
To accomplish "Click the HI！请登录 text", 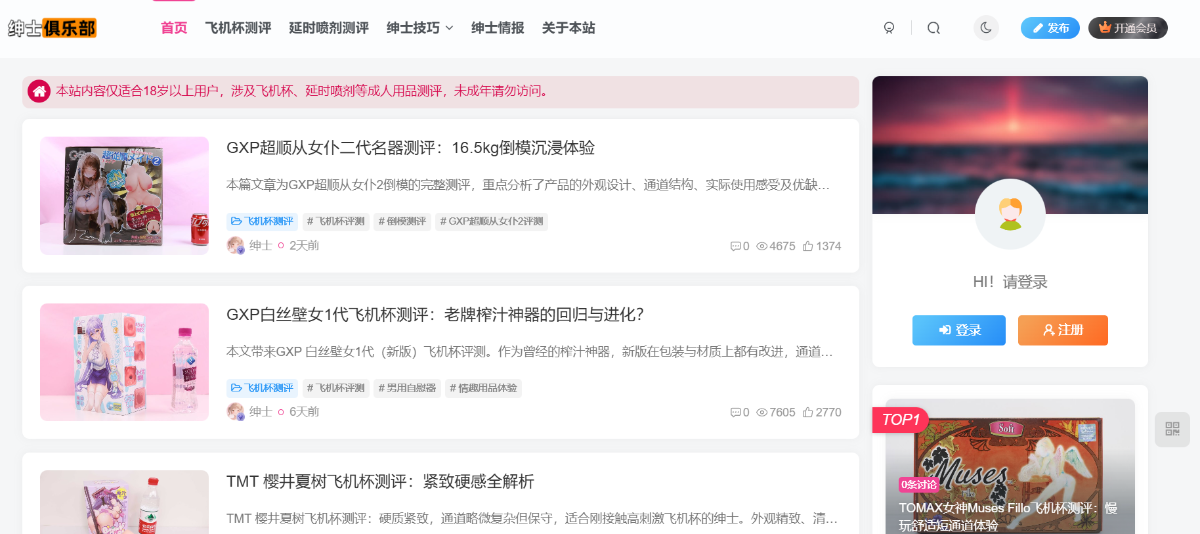I will (1010, 282).
